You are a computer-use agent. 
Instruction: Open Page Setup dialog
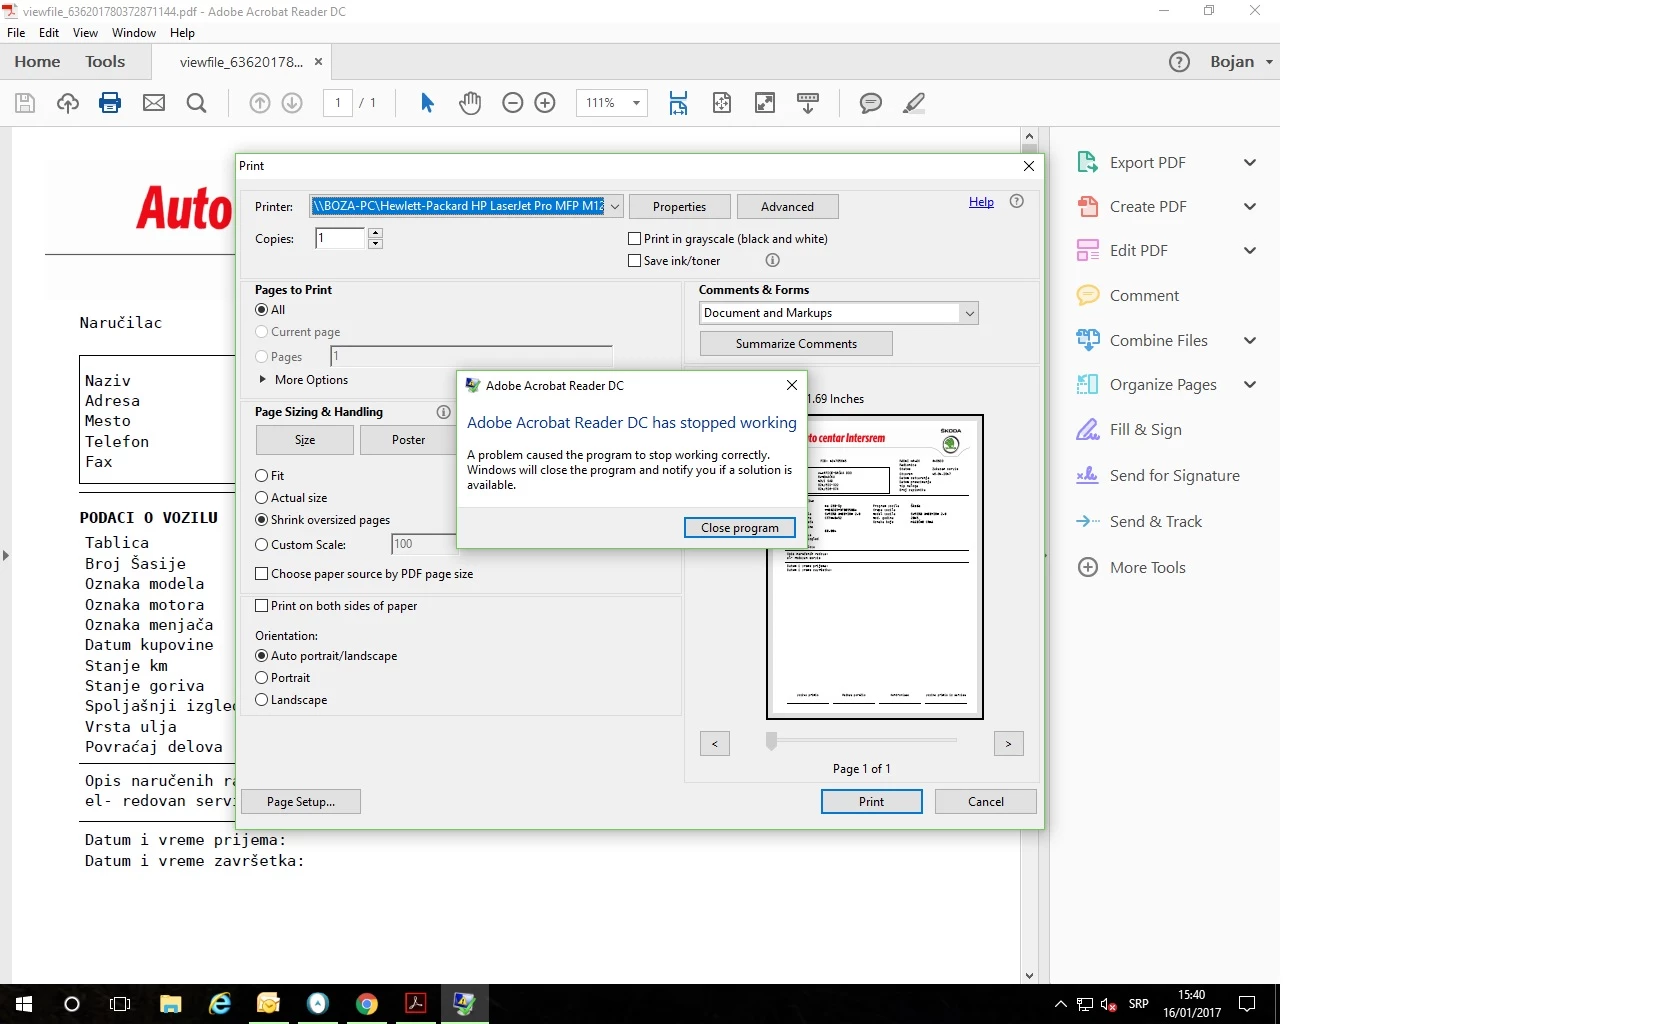tap(301, 802)
